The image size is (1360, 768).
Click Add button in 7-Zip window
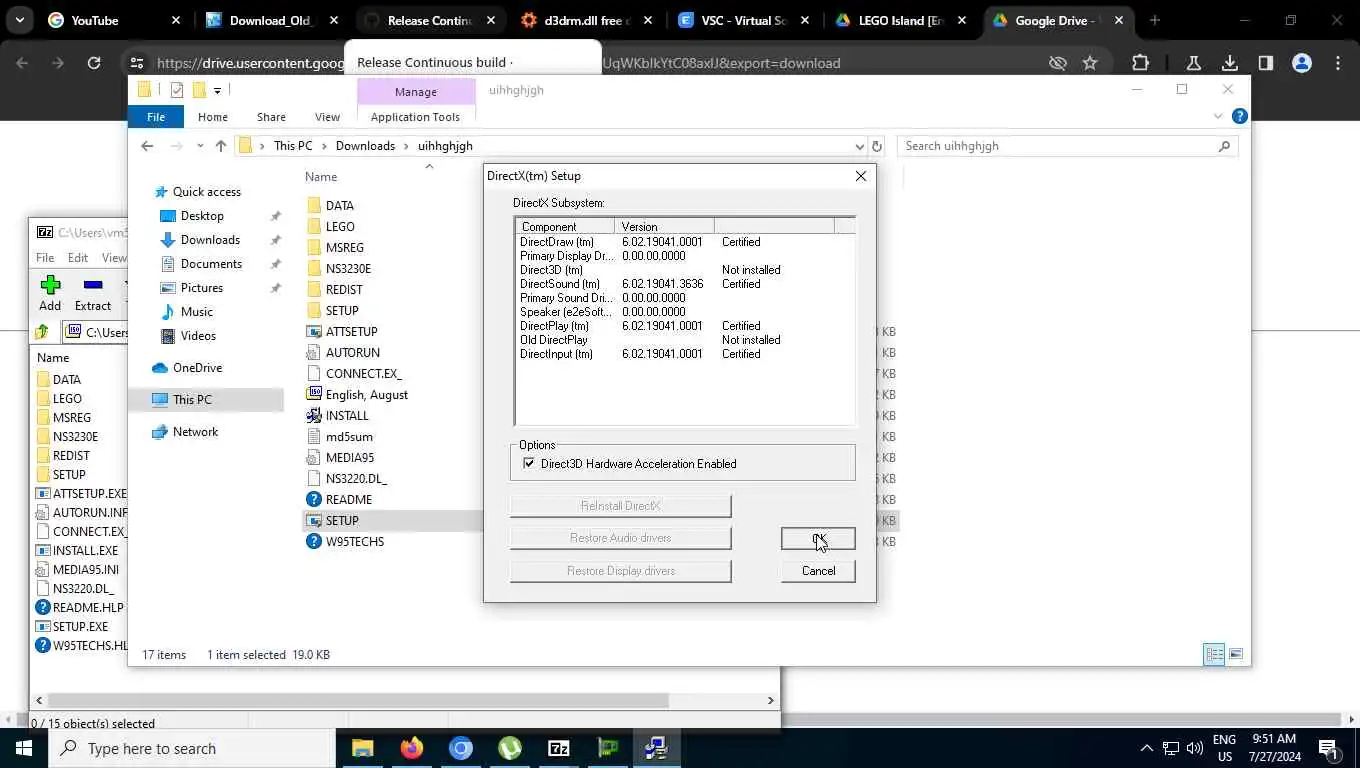50,294
